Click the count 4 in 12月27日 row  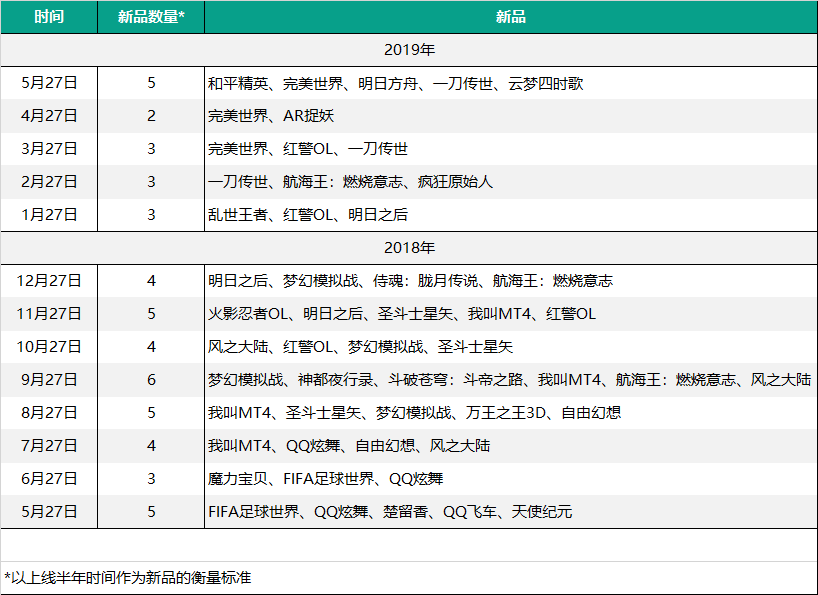point(151,281)
